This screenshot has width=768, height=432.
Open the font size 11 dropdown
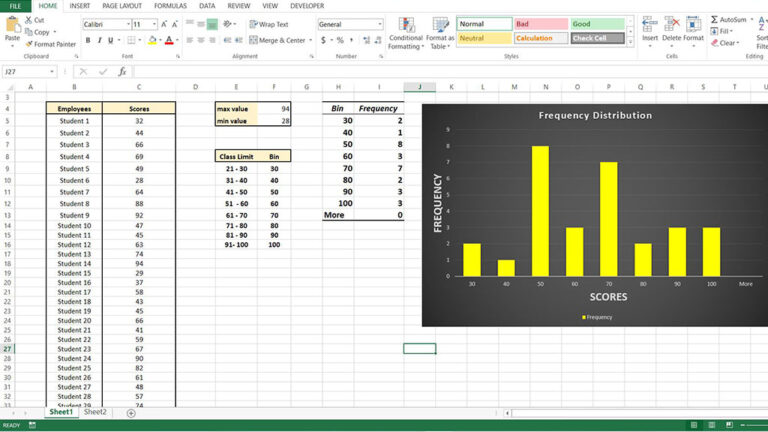click(x=154, y=24)
